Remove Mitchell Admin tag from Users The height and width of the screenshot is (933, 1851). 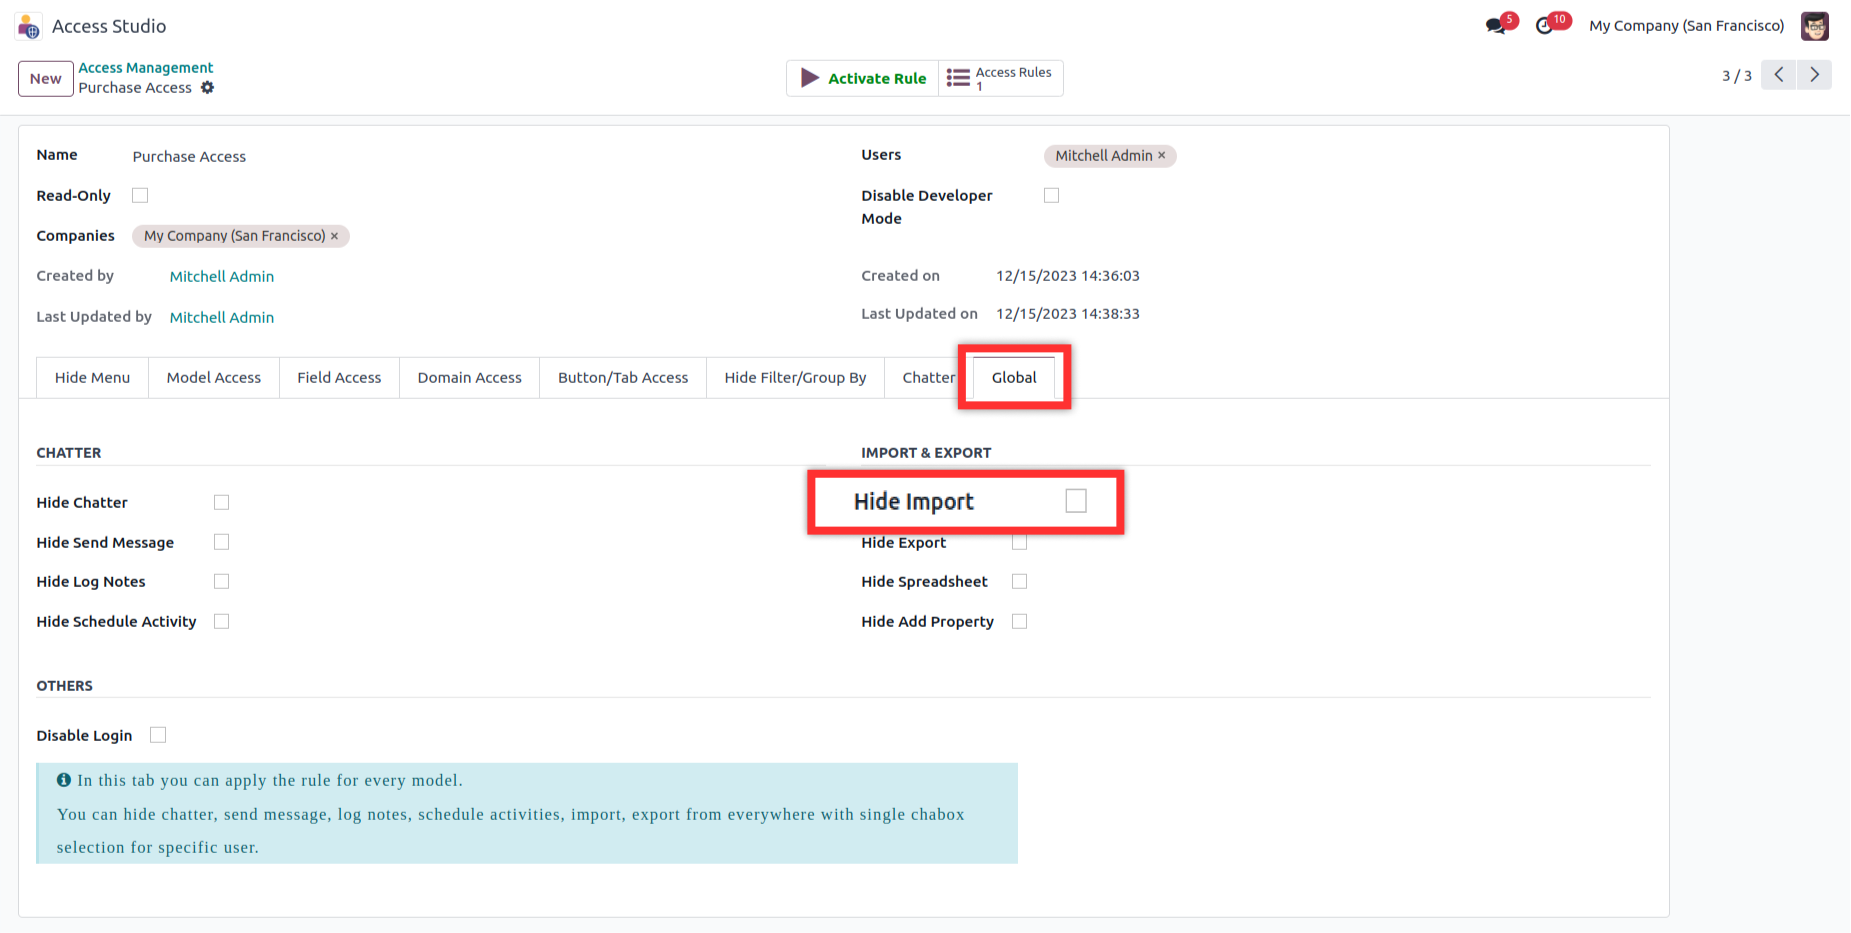(1162, 156)
